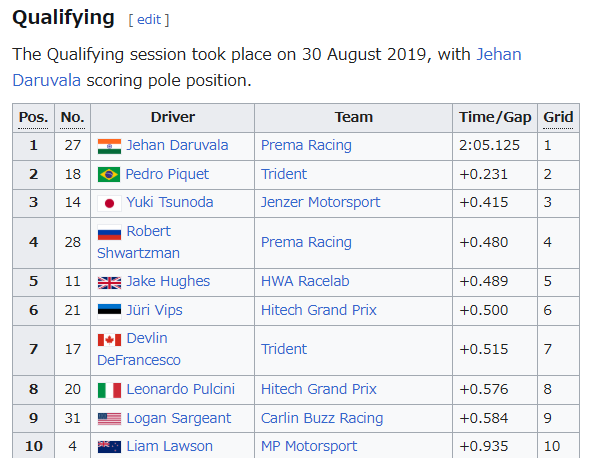
Task: Open the Jenzer Motorsport team link
Action: click(320, 203)
